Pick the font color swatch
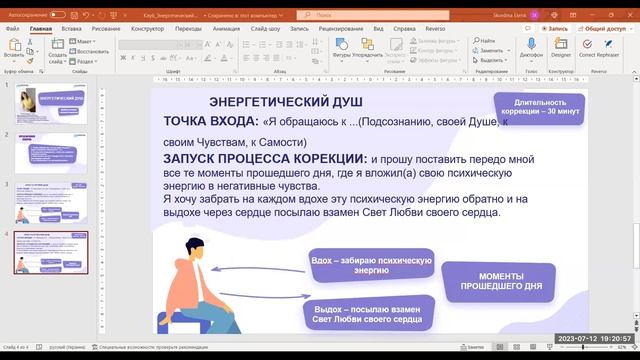640x360 pixels. (224, 58)
